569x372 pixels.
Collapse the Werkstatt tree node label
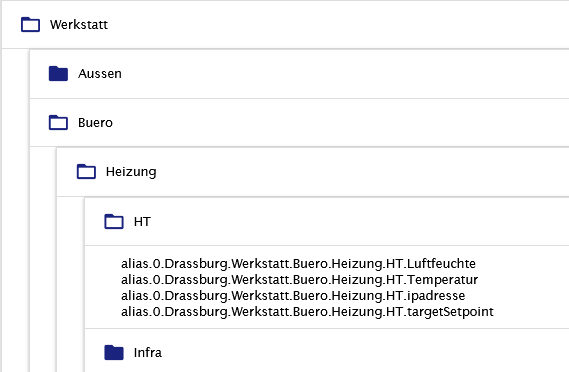click(79, 25)
